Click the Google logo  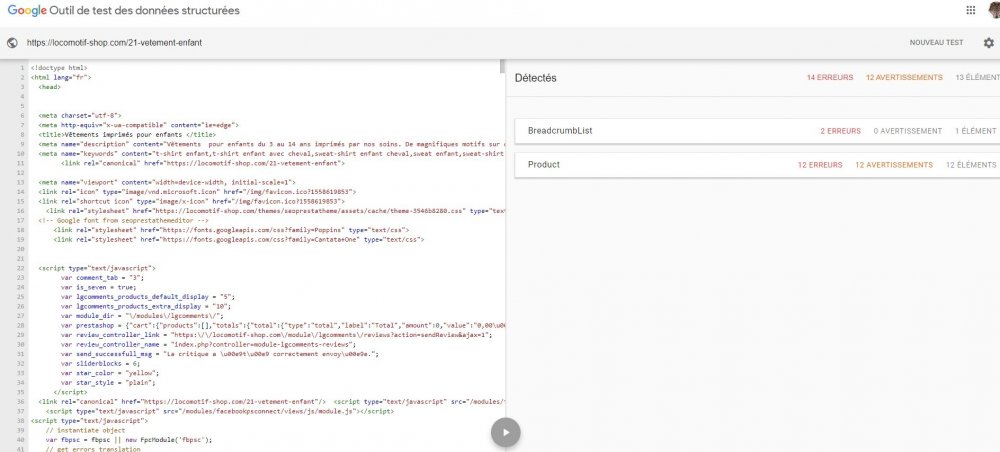(x=27, y=11)
